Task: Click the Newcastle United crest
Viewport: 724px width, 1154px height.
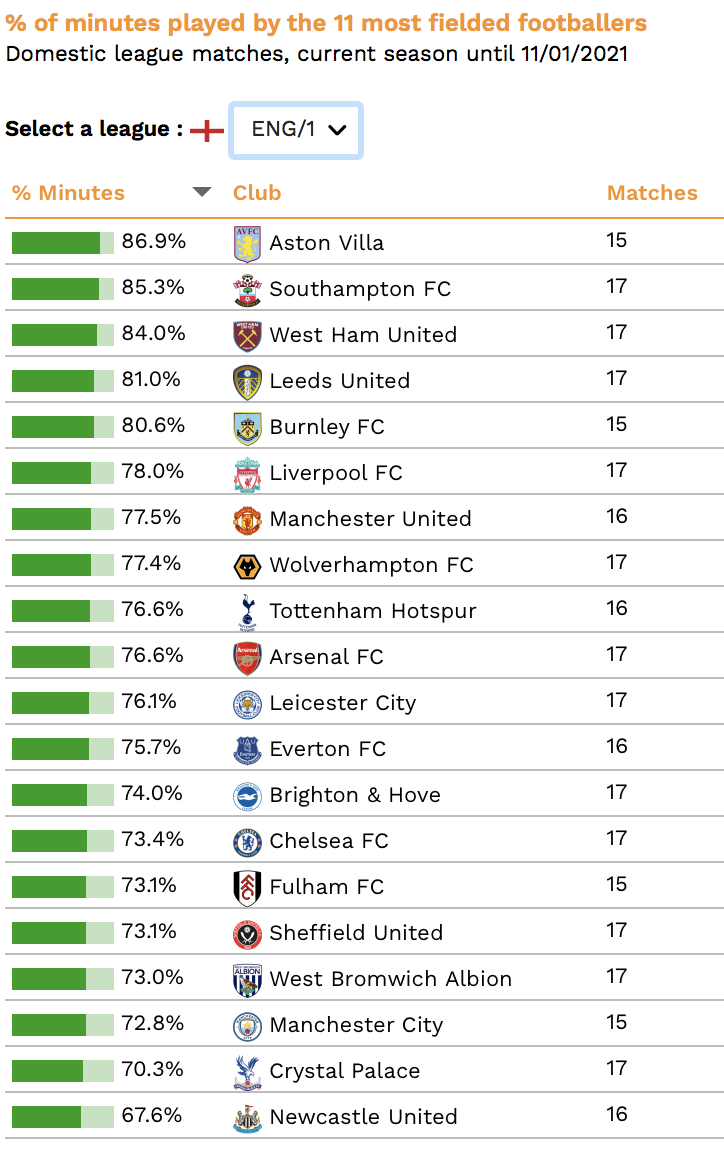Action: point(247,1118)
